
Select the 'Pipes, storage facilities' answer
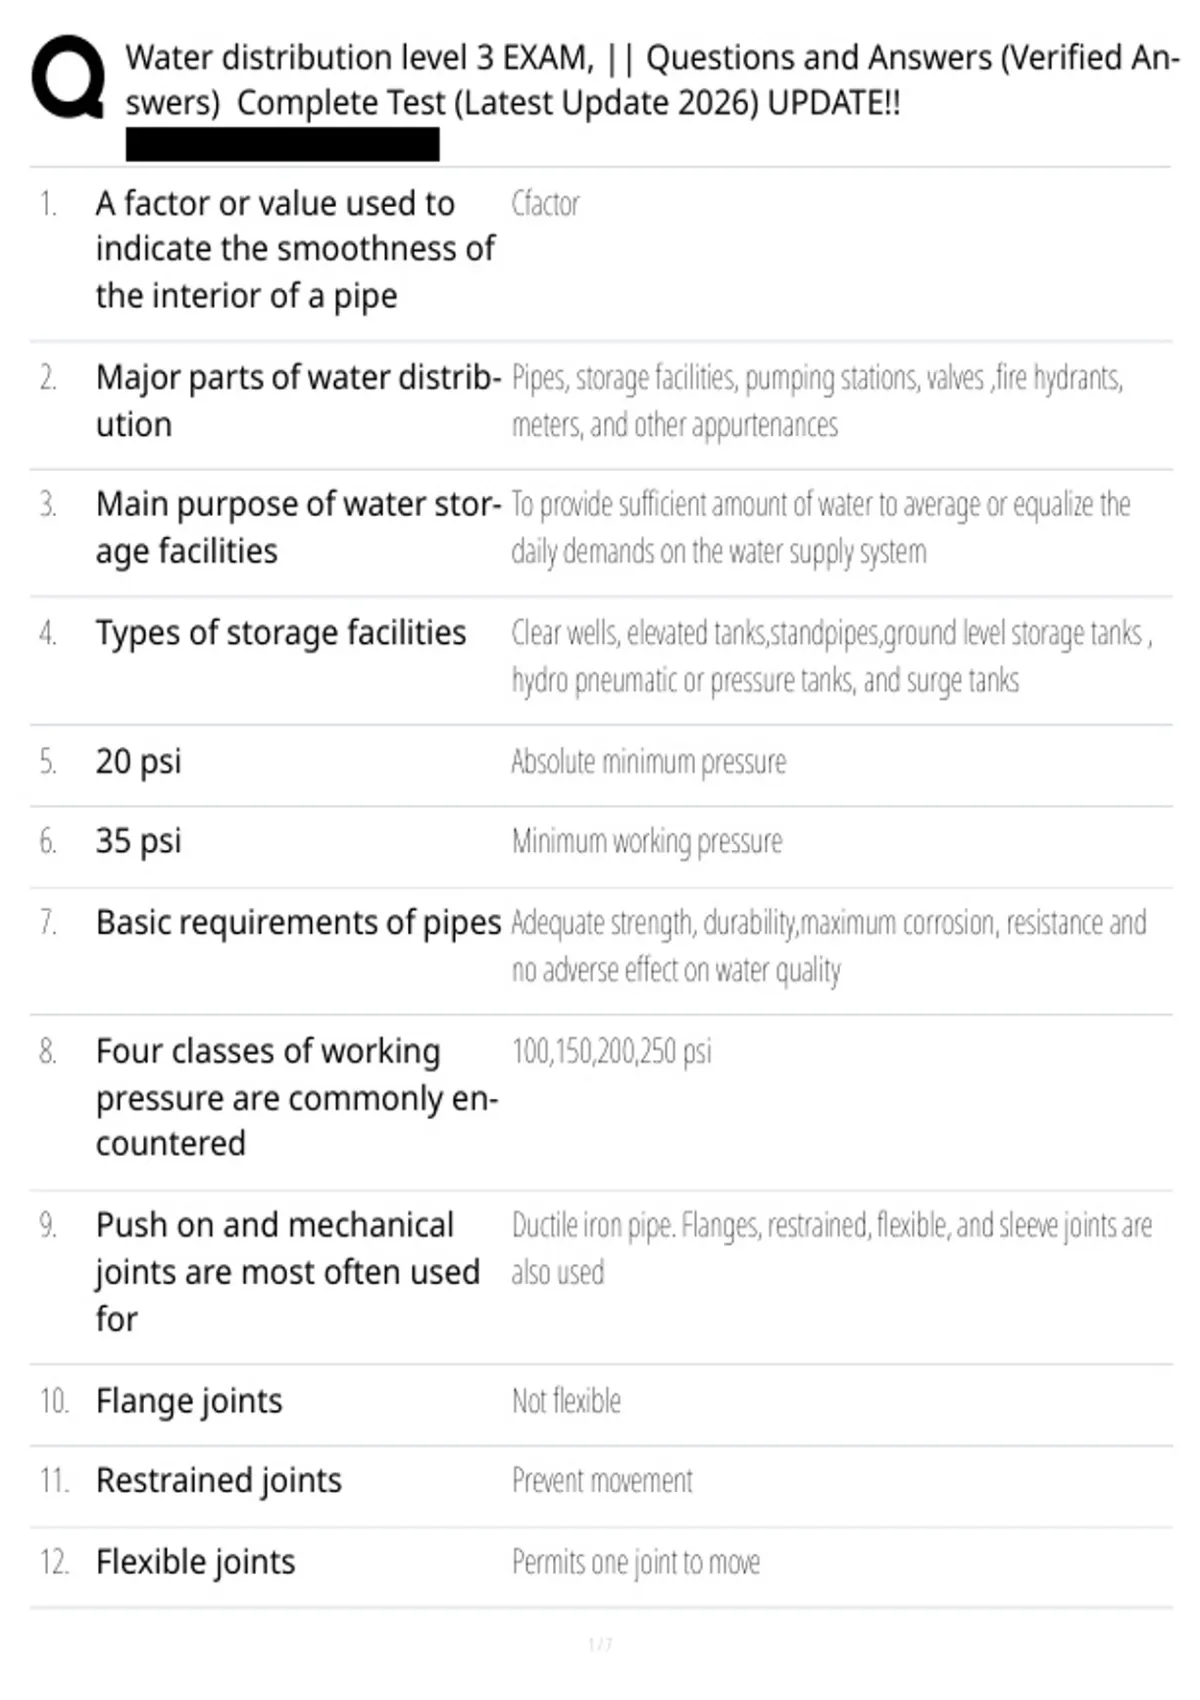point(817,401)
